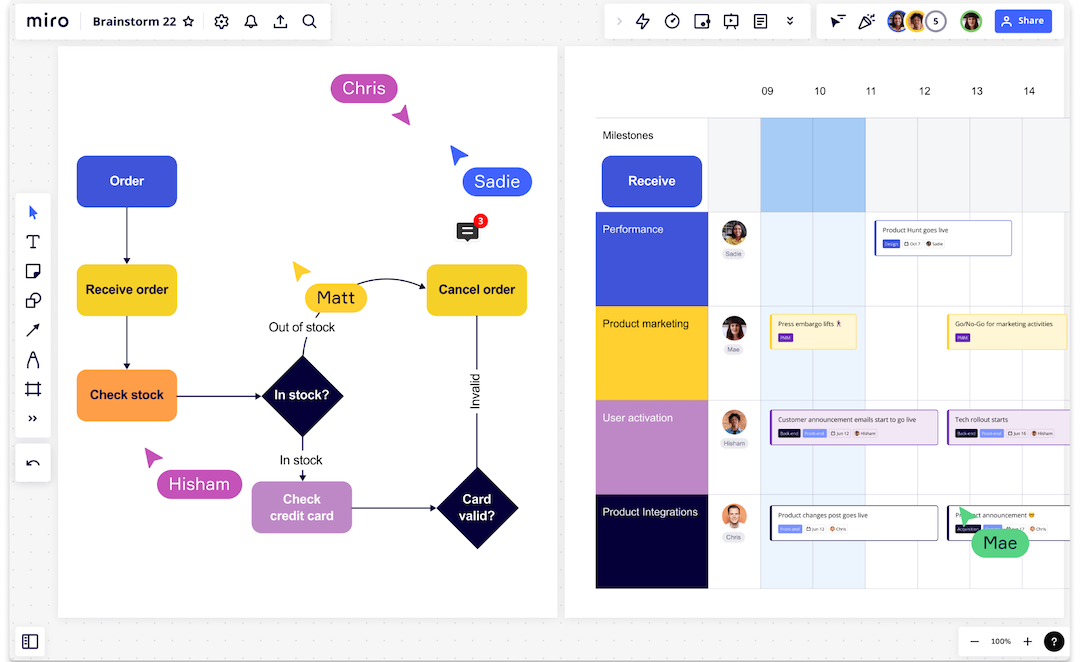Click the blue Share button

[1022, 20]
